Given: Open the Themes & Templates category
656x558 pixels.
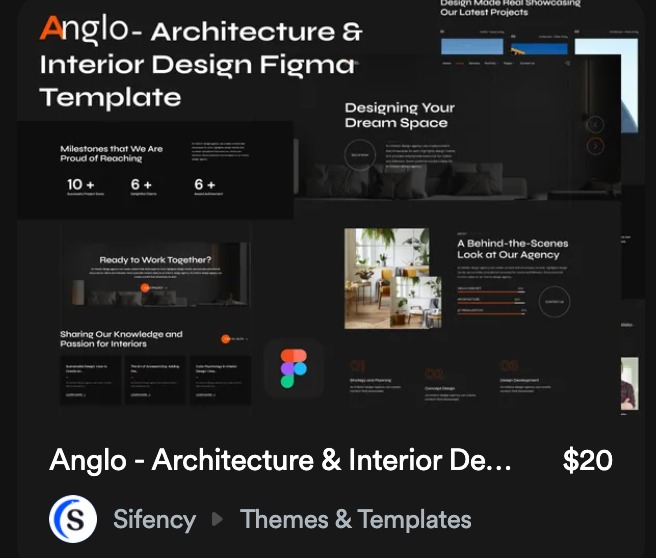Looking at the screenshot, I should click(355, 520).
